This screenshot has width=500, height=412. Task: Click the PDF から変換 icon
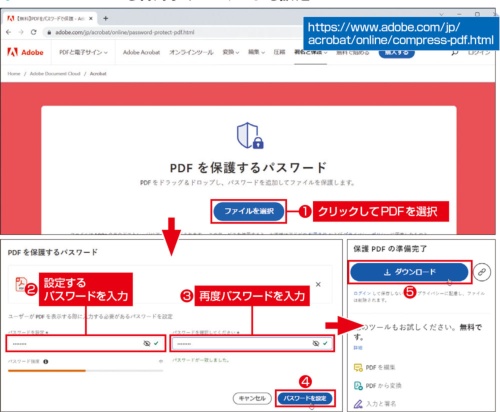click(358, 386)
